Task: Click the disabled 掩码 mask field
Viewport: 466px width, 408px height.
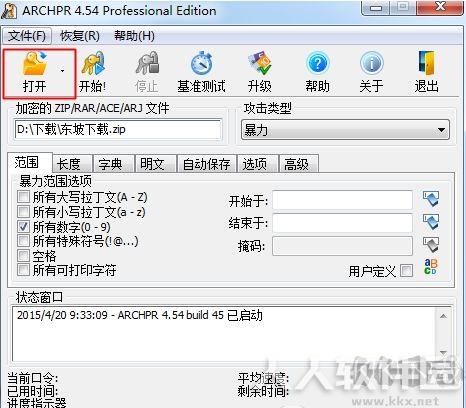Action: click(x=343, y=246)
